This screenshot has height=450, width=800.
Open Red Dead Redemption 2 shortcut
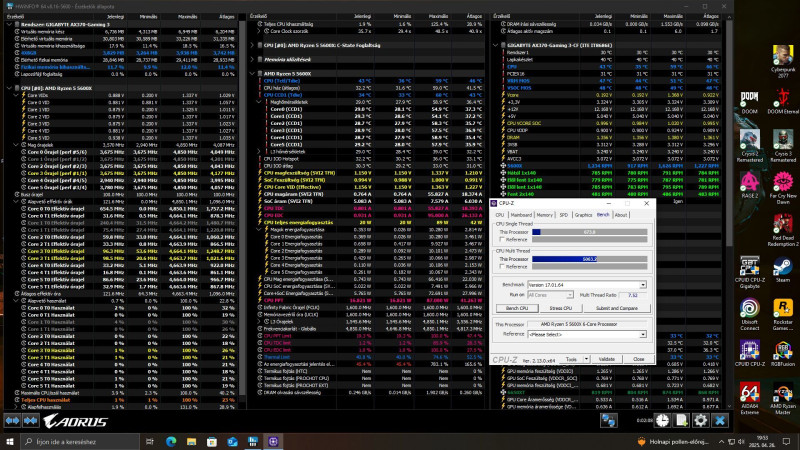(x=783, y=231)
